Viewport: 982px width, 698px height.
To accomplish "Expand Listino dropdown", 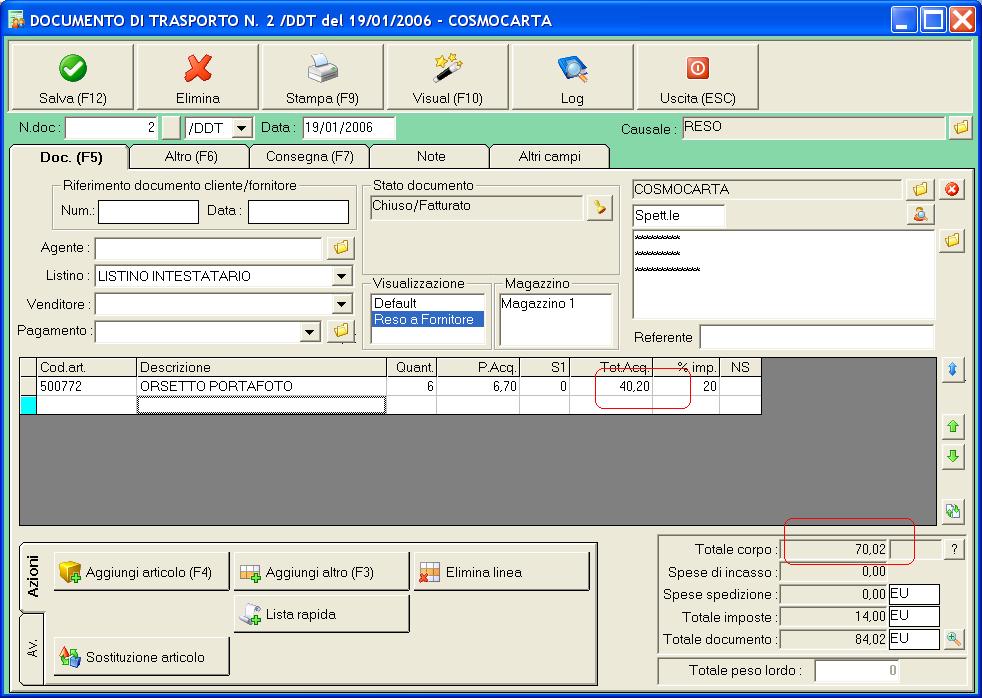I will coord(341,275).
